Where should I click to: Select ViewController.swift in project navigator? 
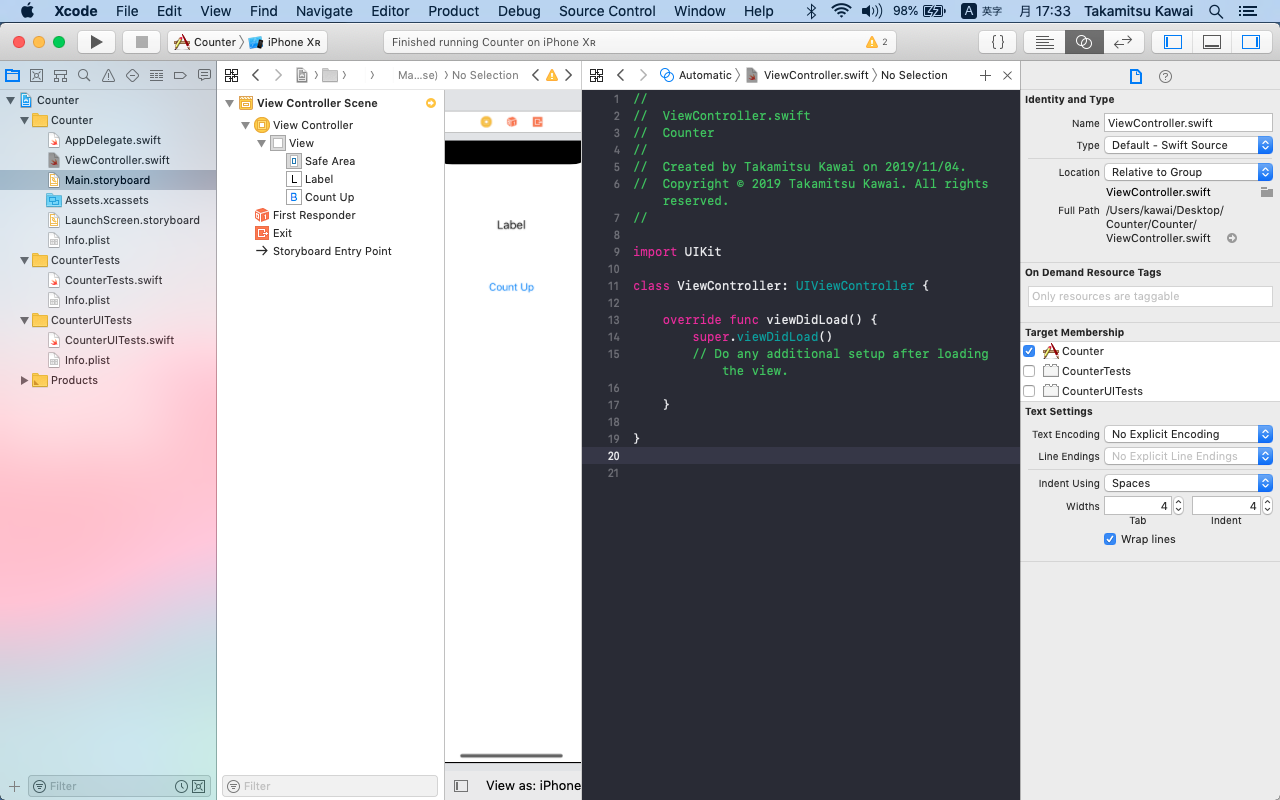(x=117, y=160)
